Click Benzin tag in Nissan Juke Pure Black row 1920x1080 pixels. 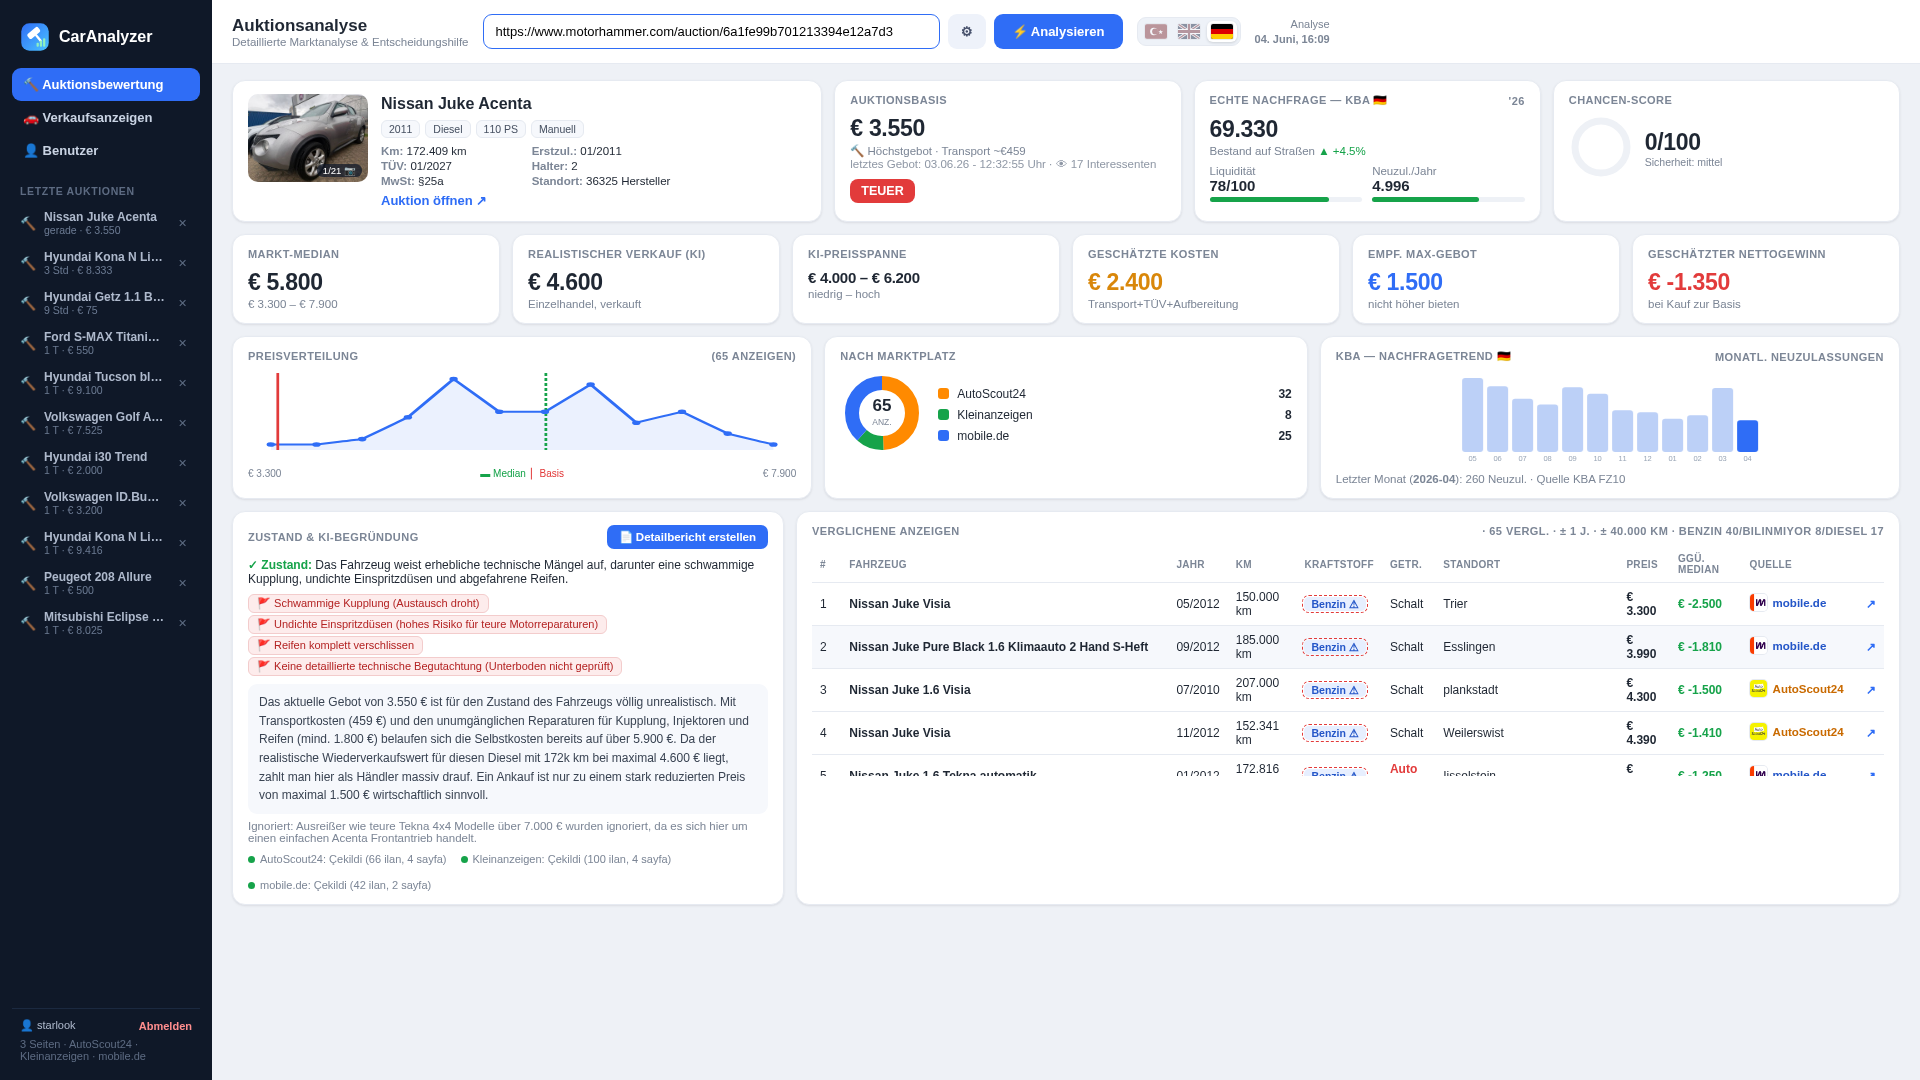pyautogui.click(x=1334, y=647)
